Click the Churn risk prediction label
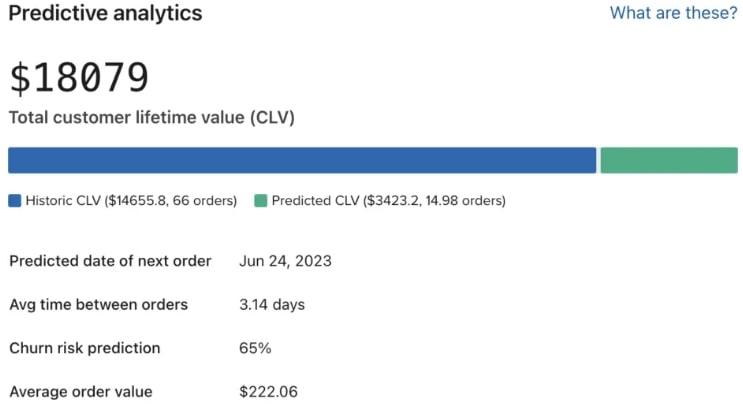The image size is (743, 416). [x=84, y=348]
